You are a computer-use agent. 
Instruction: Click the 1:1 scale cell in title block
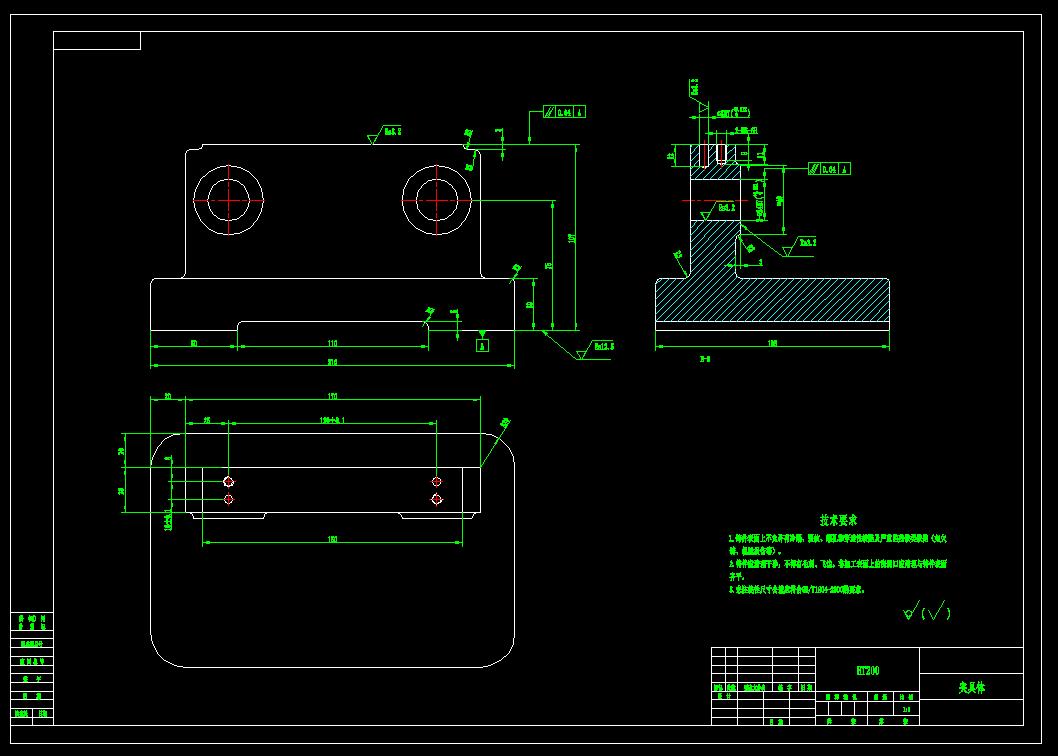point(906,709)
